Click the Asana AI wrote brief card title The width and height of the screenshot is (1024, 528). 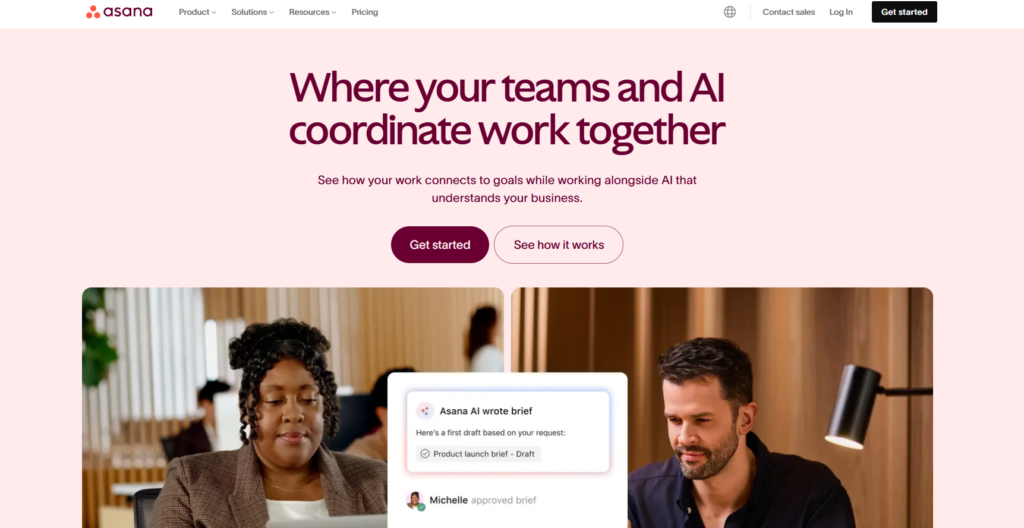click(x=486, y=411)
